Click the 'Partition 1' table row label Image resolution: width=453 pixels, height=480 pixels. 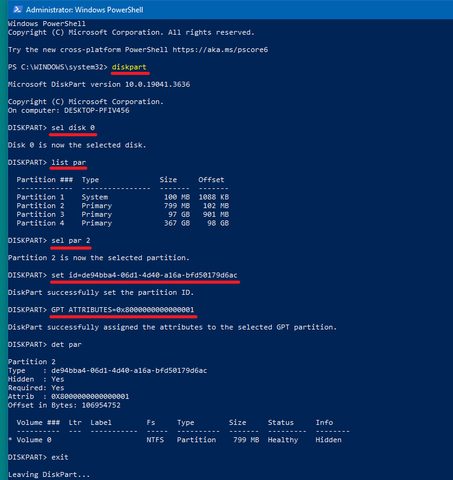pos(40,197)
